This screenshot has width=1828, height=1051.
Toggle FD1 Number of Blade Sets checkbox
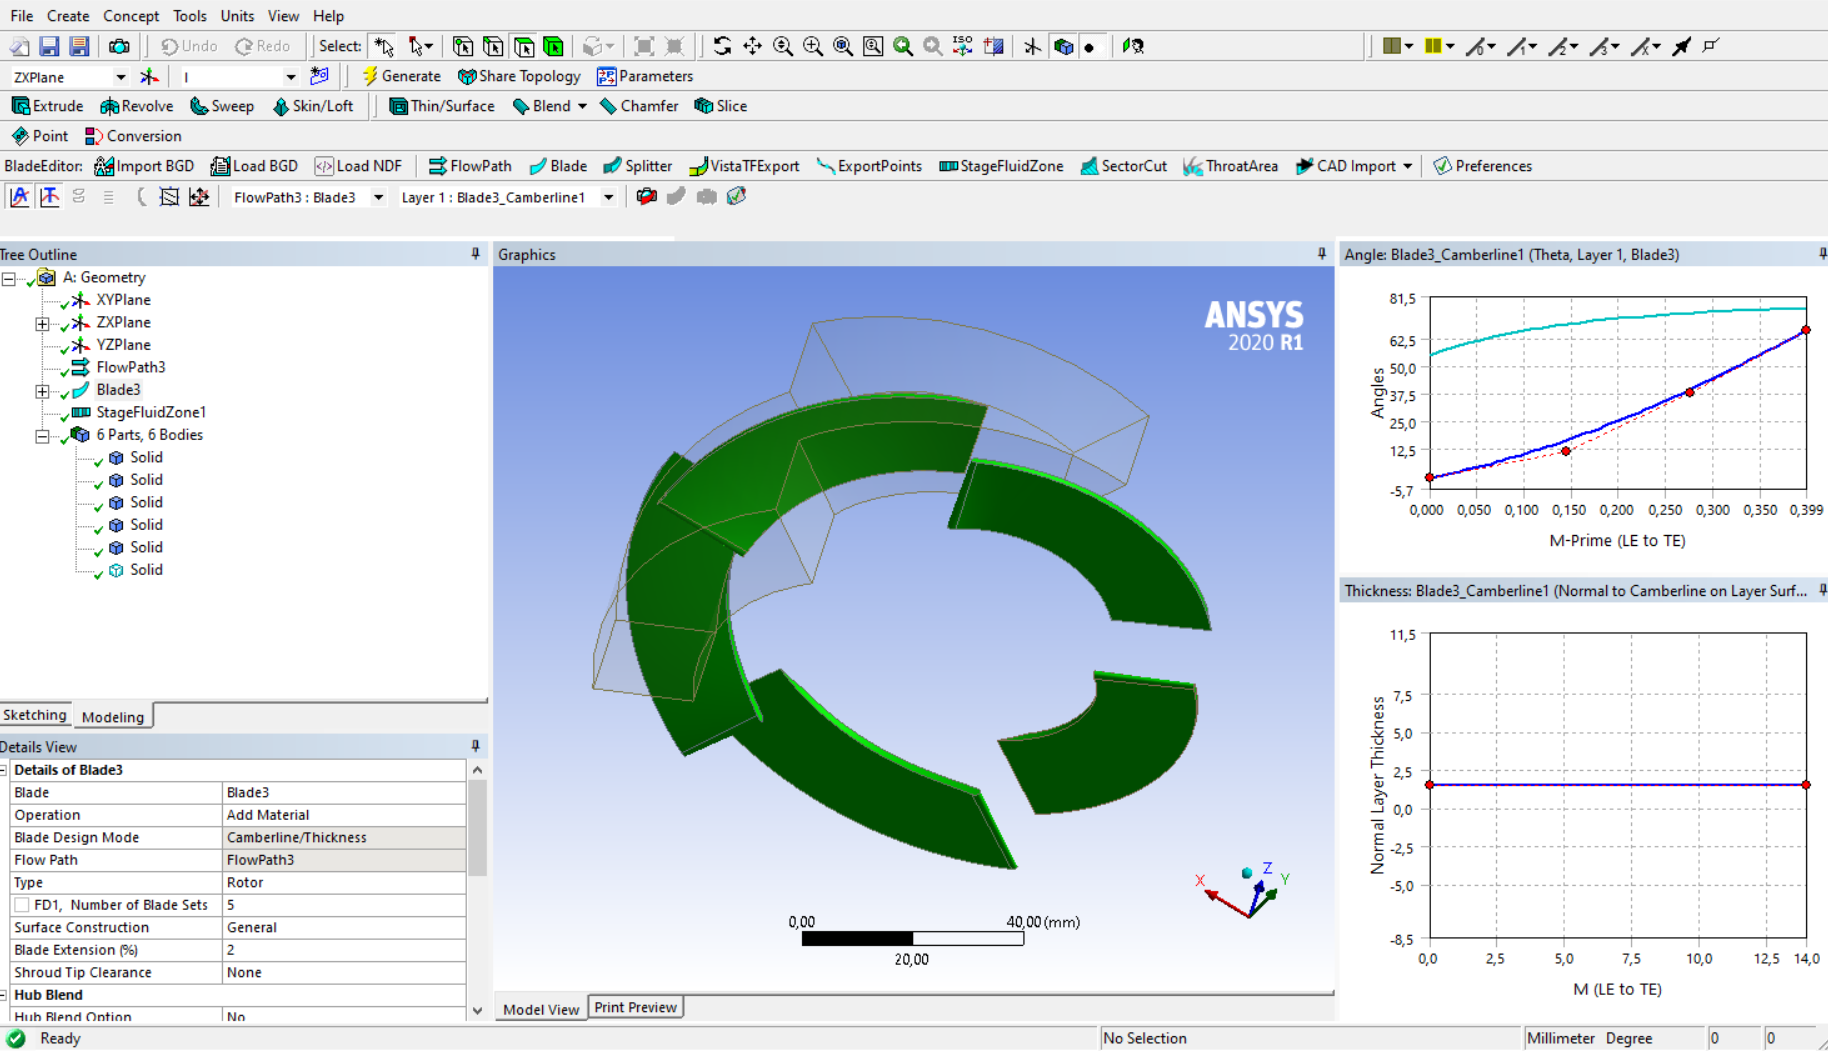[21, 905]
